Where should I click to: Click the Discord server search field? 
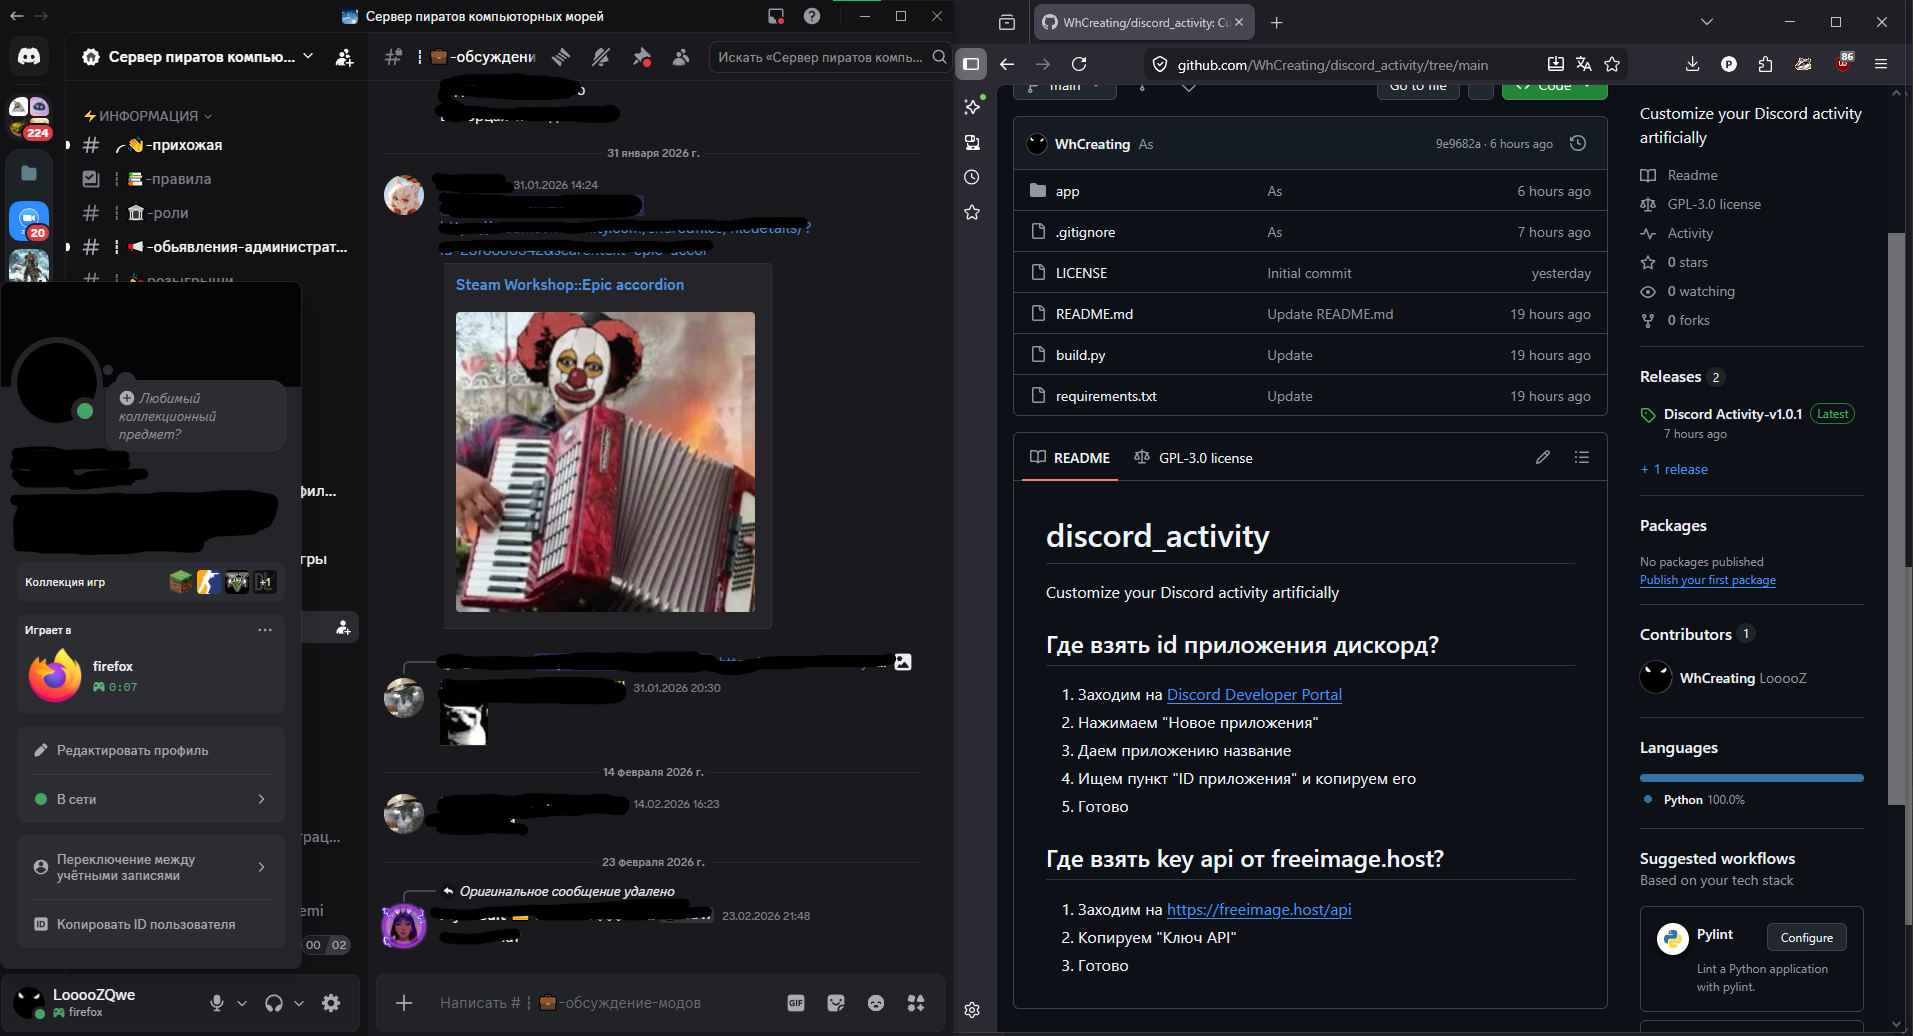pos(830,57)
